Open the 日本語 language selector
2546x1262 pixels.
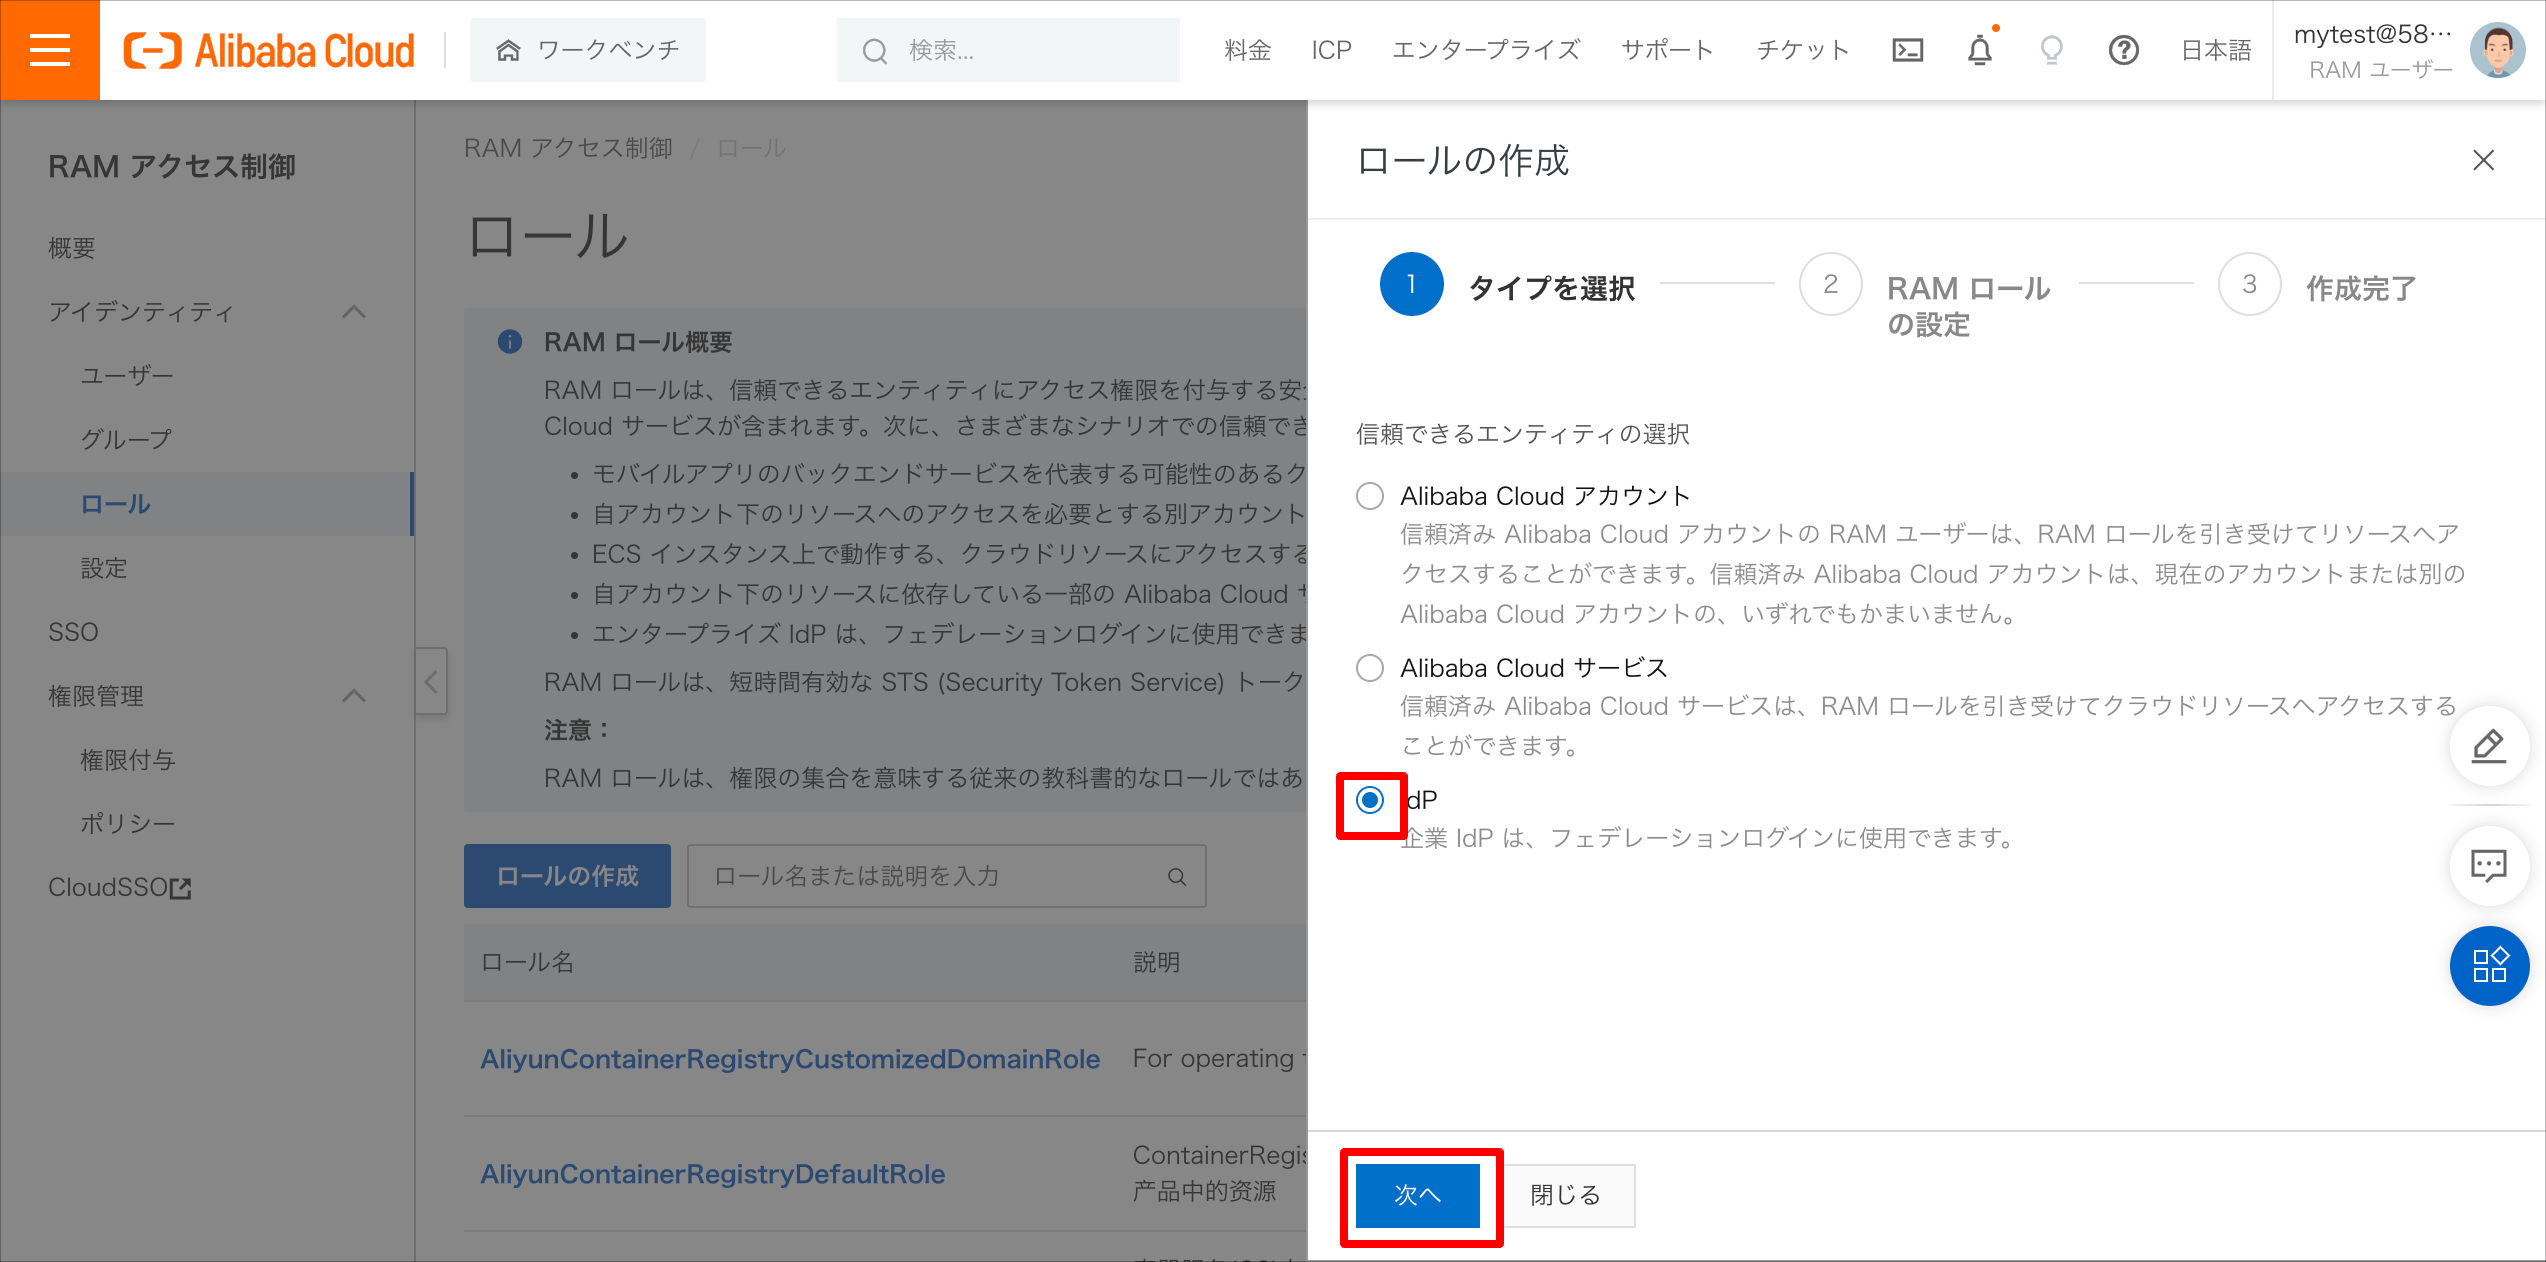click(2216, 50)
